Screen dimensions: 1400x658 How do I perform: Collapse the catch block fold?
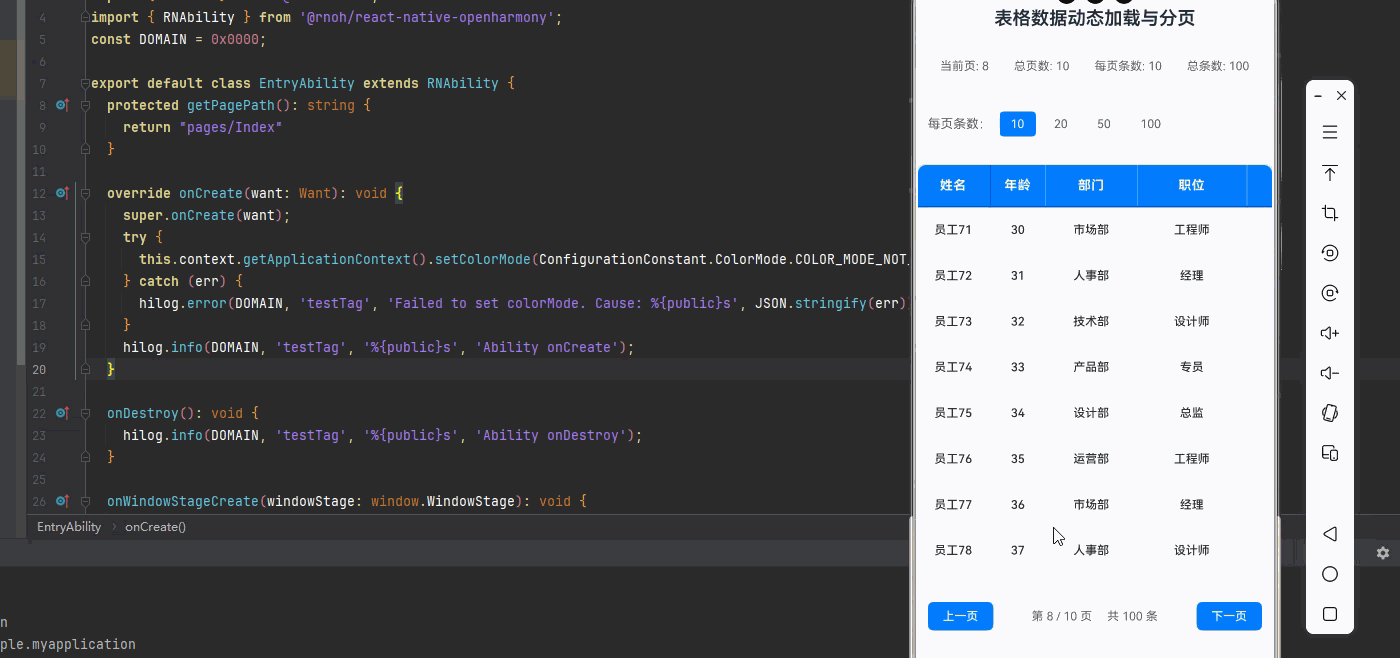point(85,281)
